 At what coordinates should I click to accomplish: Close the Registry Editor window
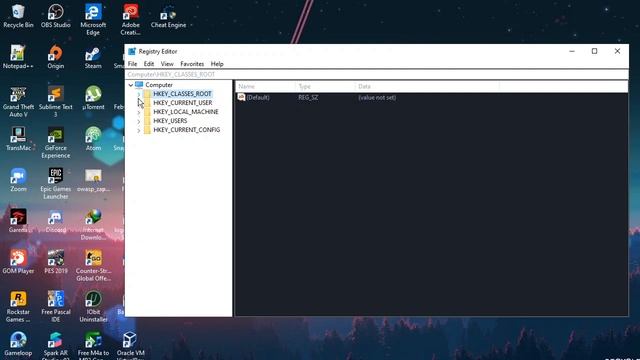617,51
